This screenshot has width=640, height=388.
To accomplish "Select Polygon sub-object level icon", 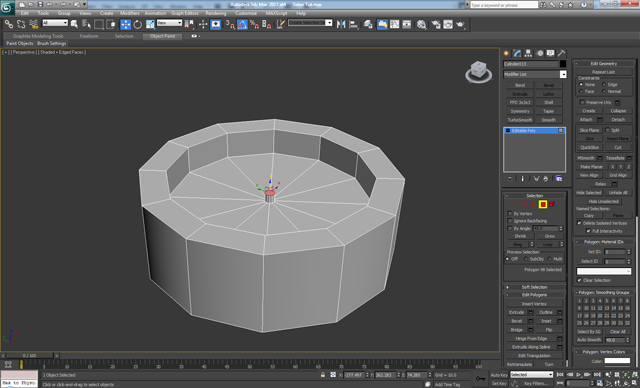I will click(x=543, y=204).
